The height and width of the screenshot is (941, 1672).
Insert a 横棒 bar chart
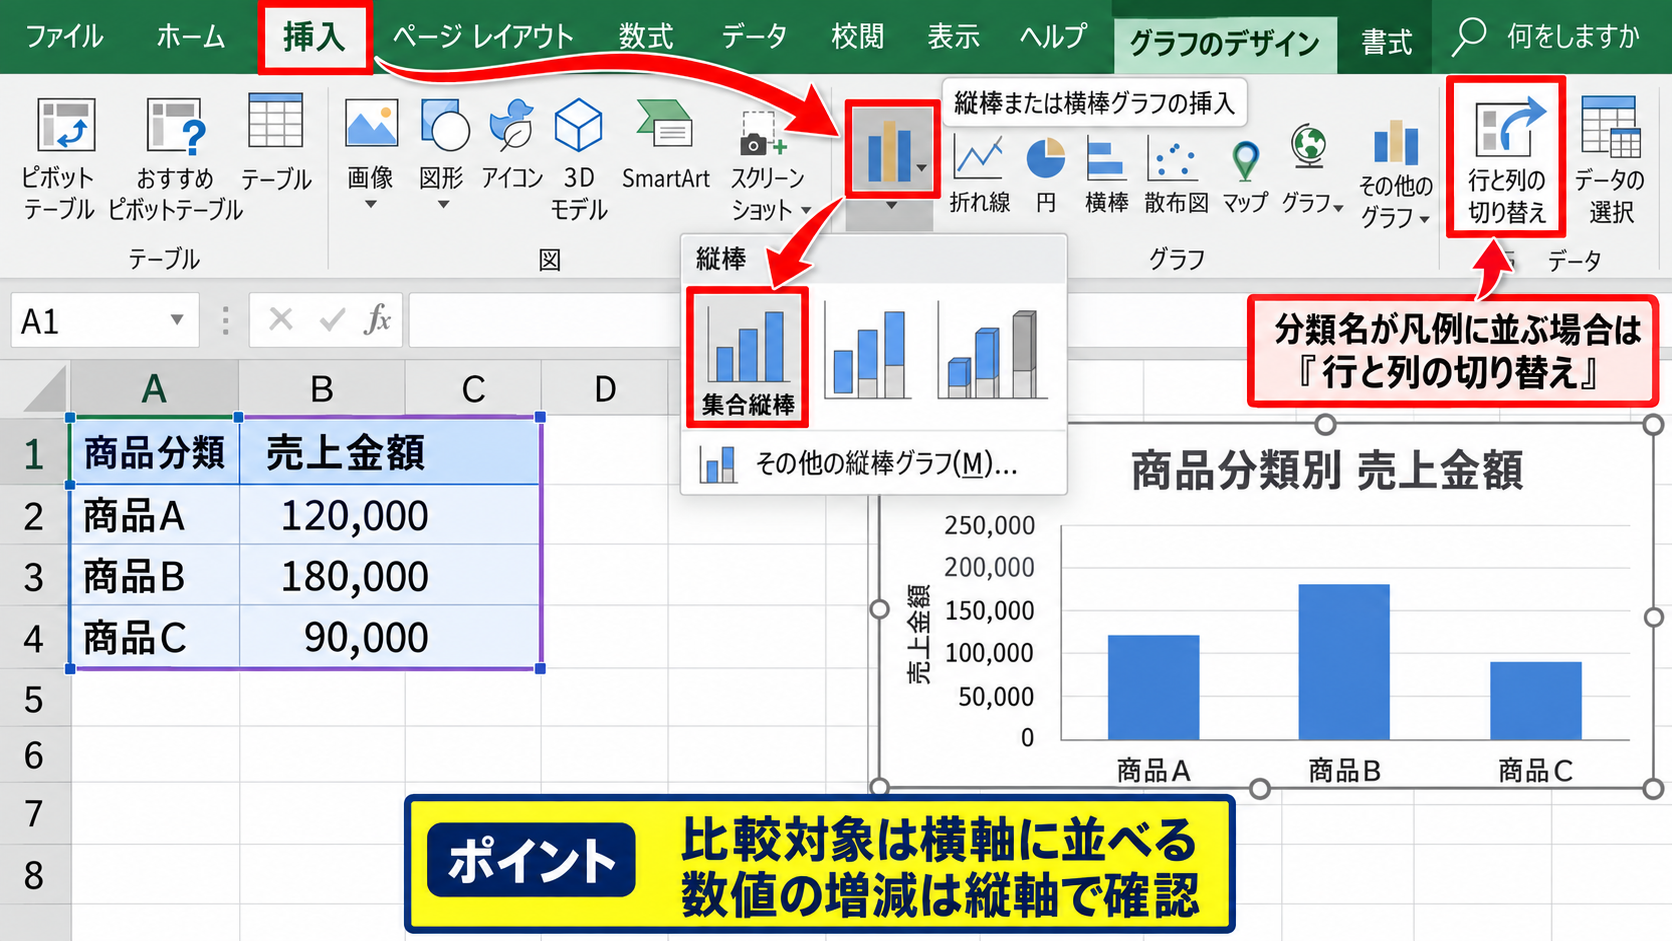click(x=1106, y=175)
